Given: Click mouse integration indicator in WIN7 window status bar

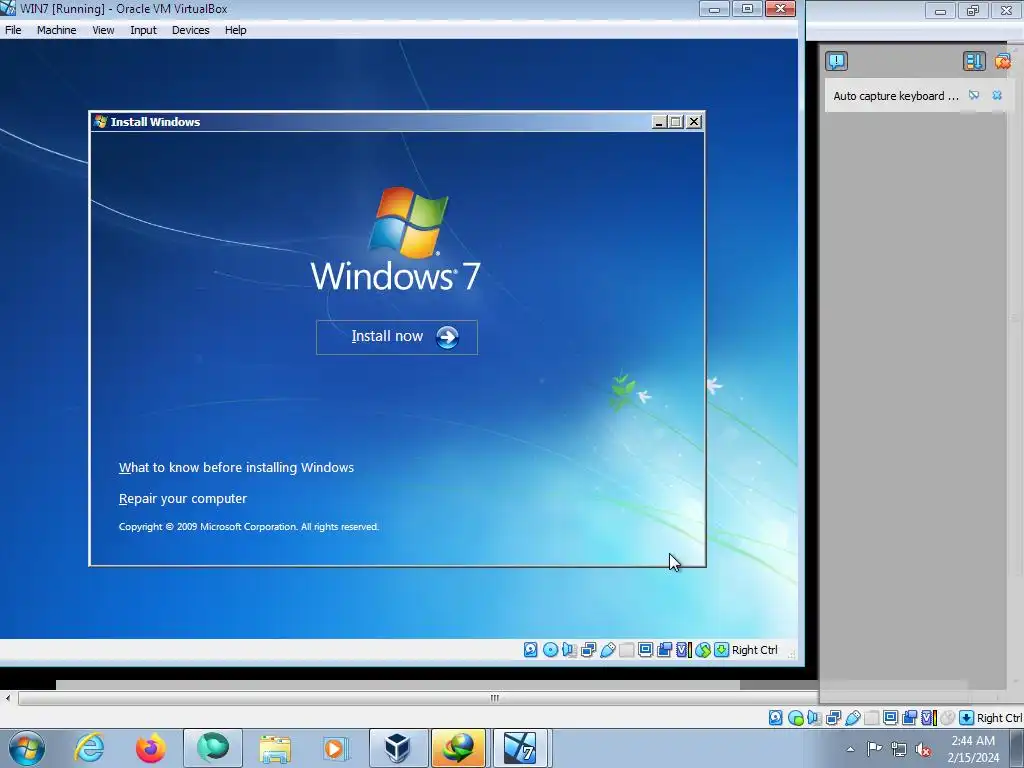Looking at the screenshot, I should (703, 650).
